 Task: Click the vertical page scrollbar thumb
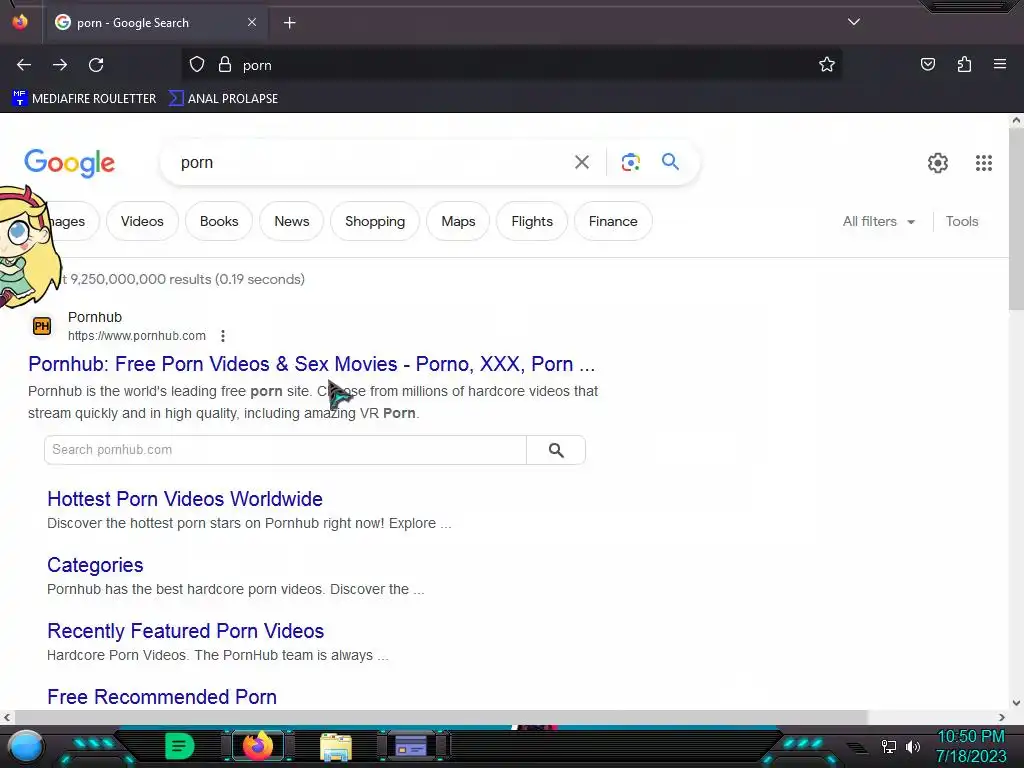(x=1016, y=217)
